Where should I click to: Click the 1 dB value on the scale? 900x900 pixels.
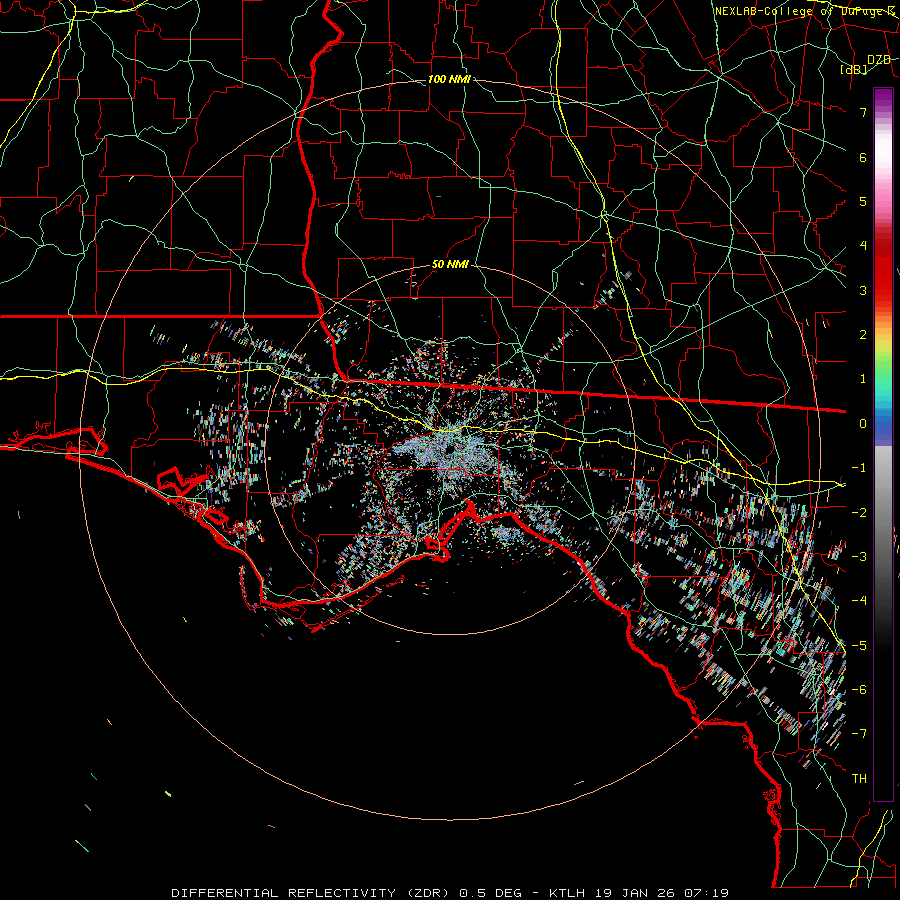coord(863,379)
